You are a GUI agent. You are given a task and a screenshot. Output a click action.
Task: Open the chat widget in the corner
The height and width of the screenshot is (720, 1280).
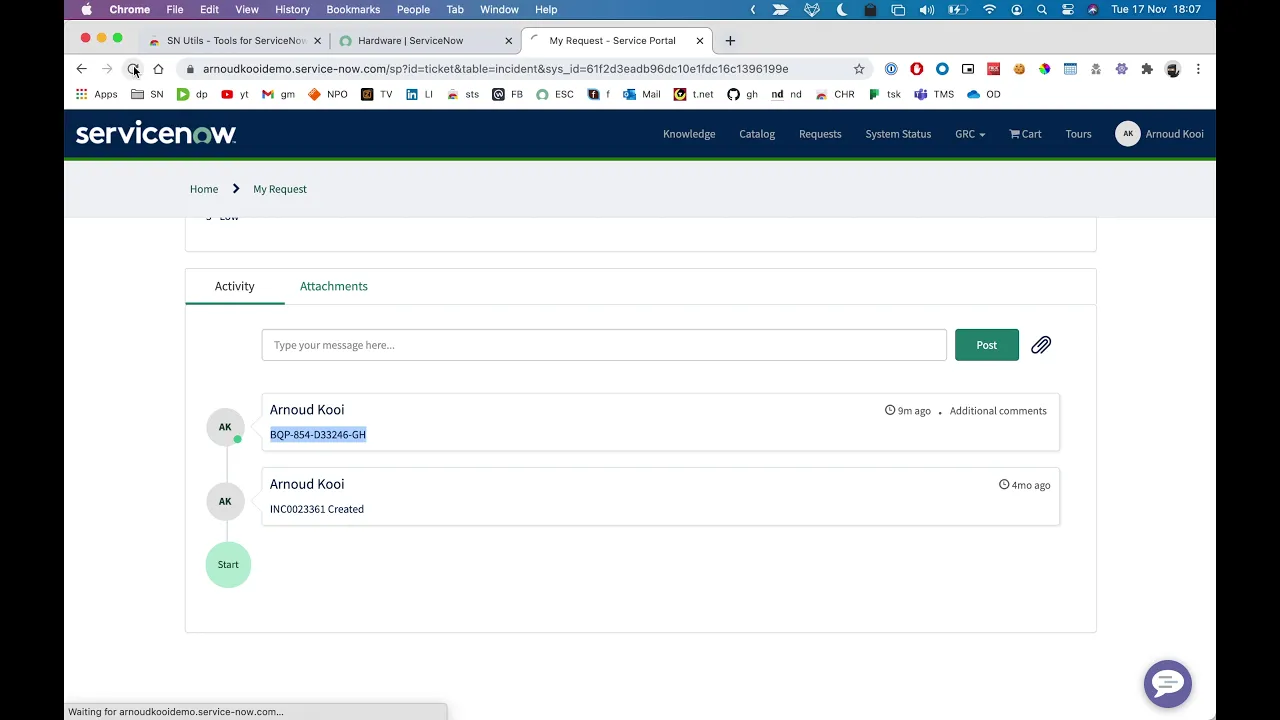coord(1167,684)
